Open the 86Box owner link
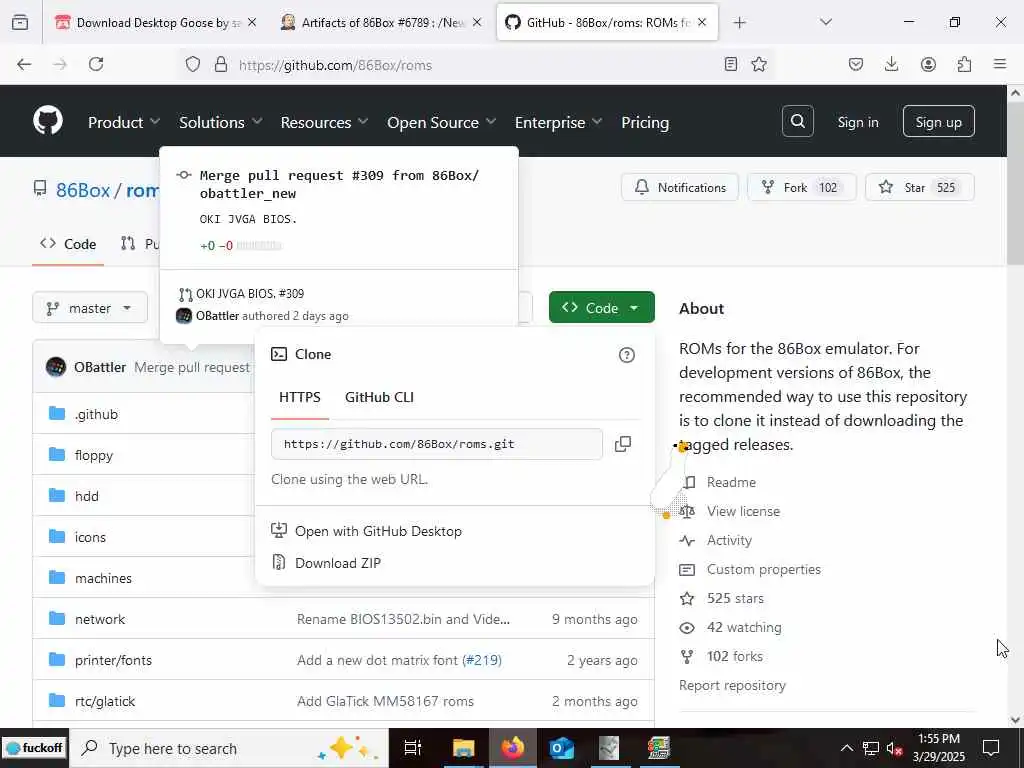Viewport: 1024px width, 768px height. pyautogui.click(x=83, y=190)
